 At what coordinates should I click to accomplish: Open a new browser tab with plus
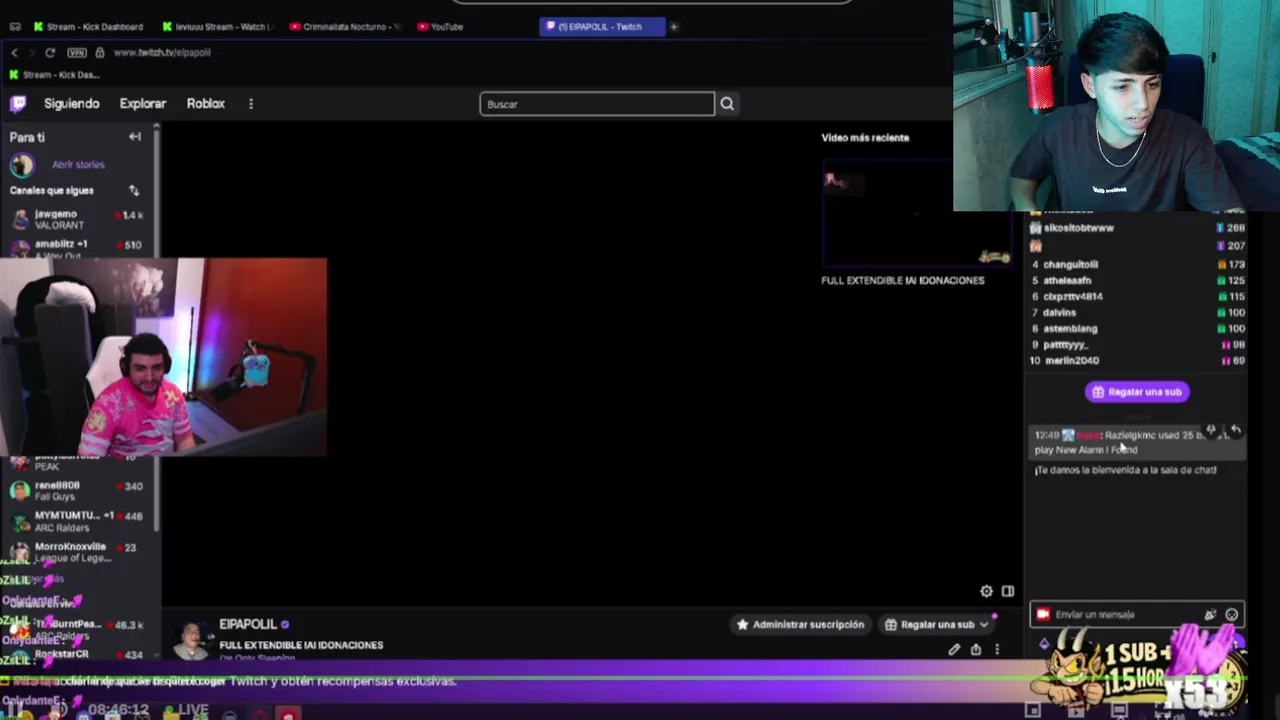[674, 27]
